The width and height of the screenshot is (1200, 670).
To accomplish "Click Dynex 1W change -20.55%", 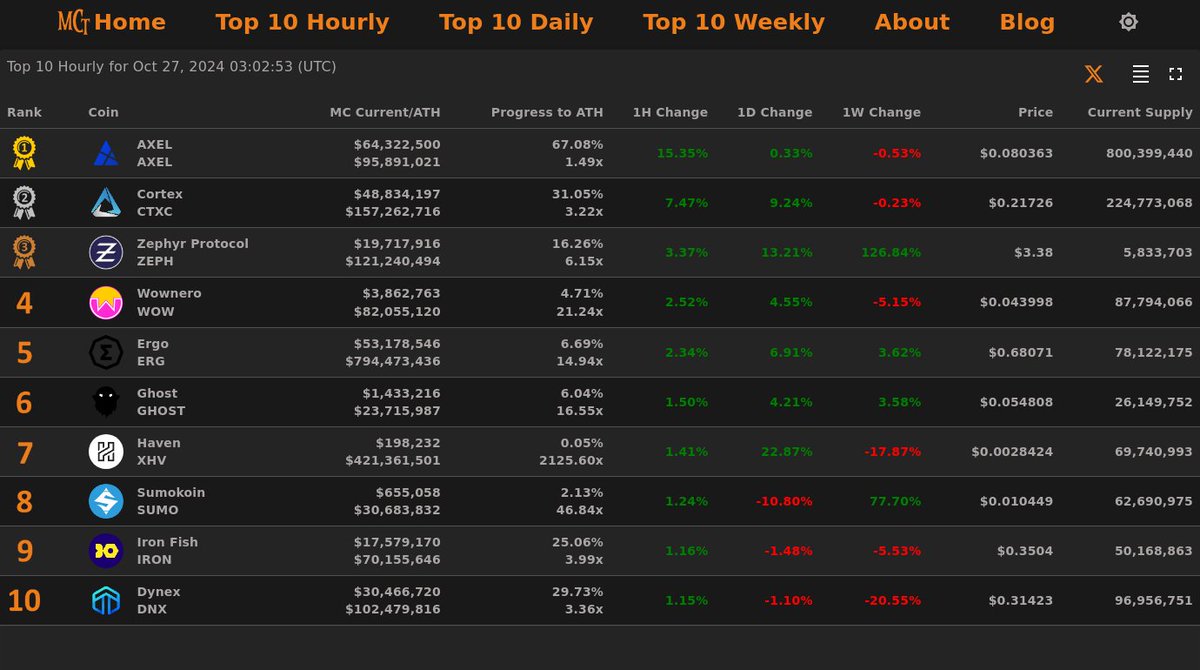I will tap(893, 600).
